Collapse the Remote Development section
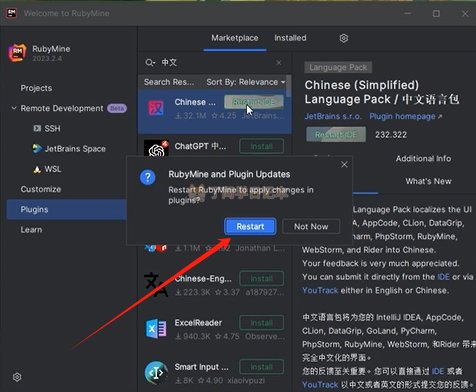The image size is (476, 392). [x=14, y=108]
